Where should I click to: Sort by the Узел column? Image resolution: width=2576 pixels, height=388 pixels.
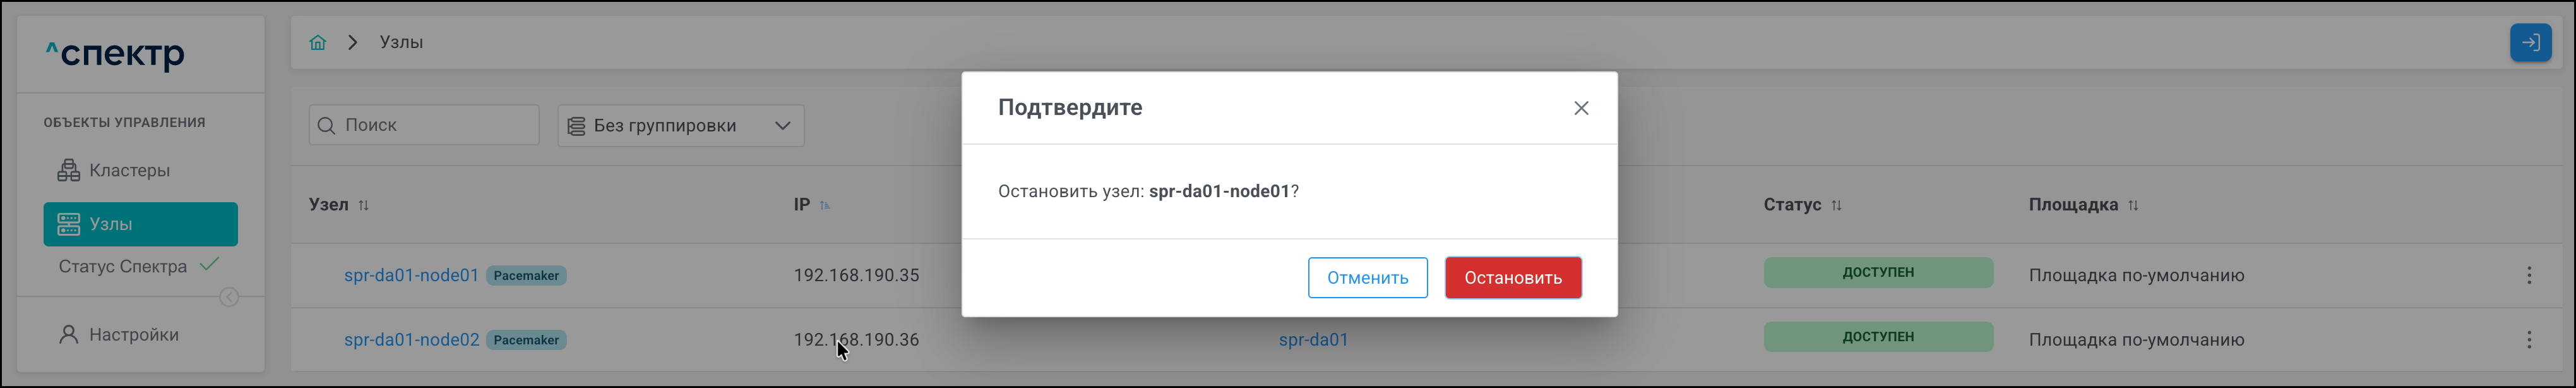(363, 205)
